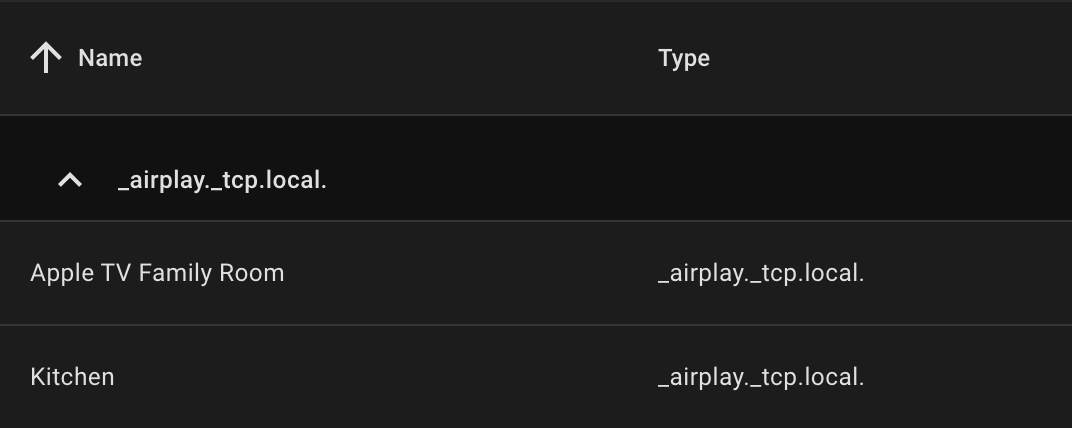Sort the table by Type column

click(684, 58)
